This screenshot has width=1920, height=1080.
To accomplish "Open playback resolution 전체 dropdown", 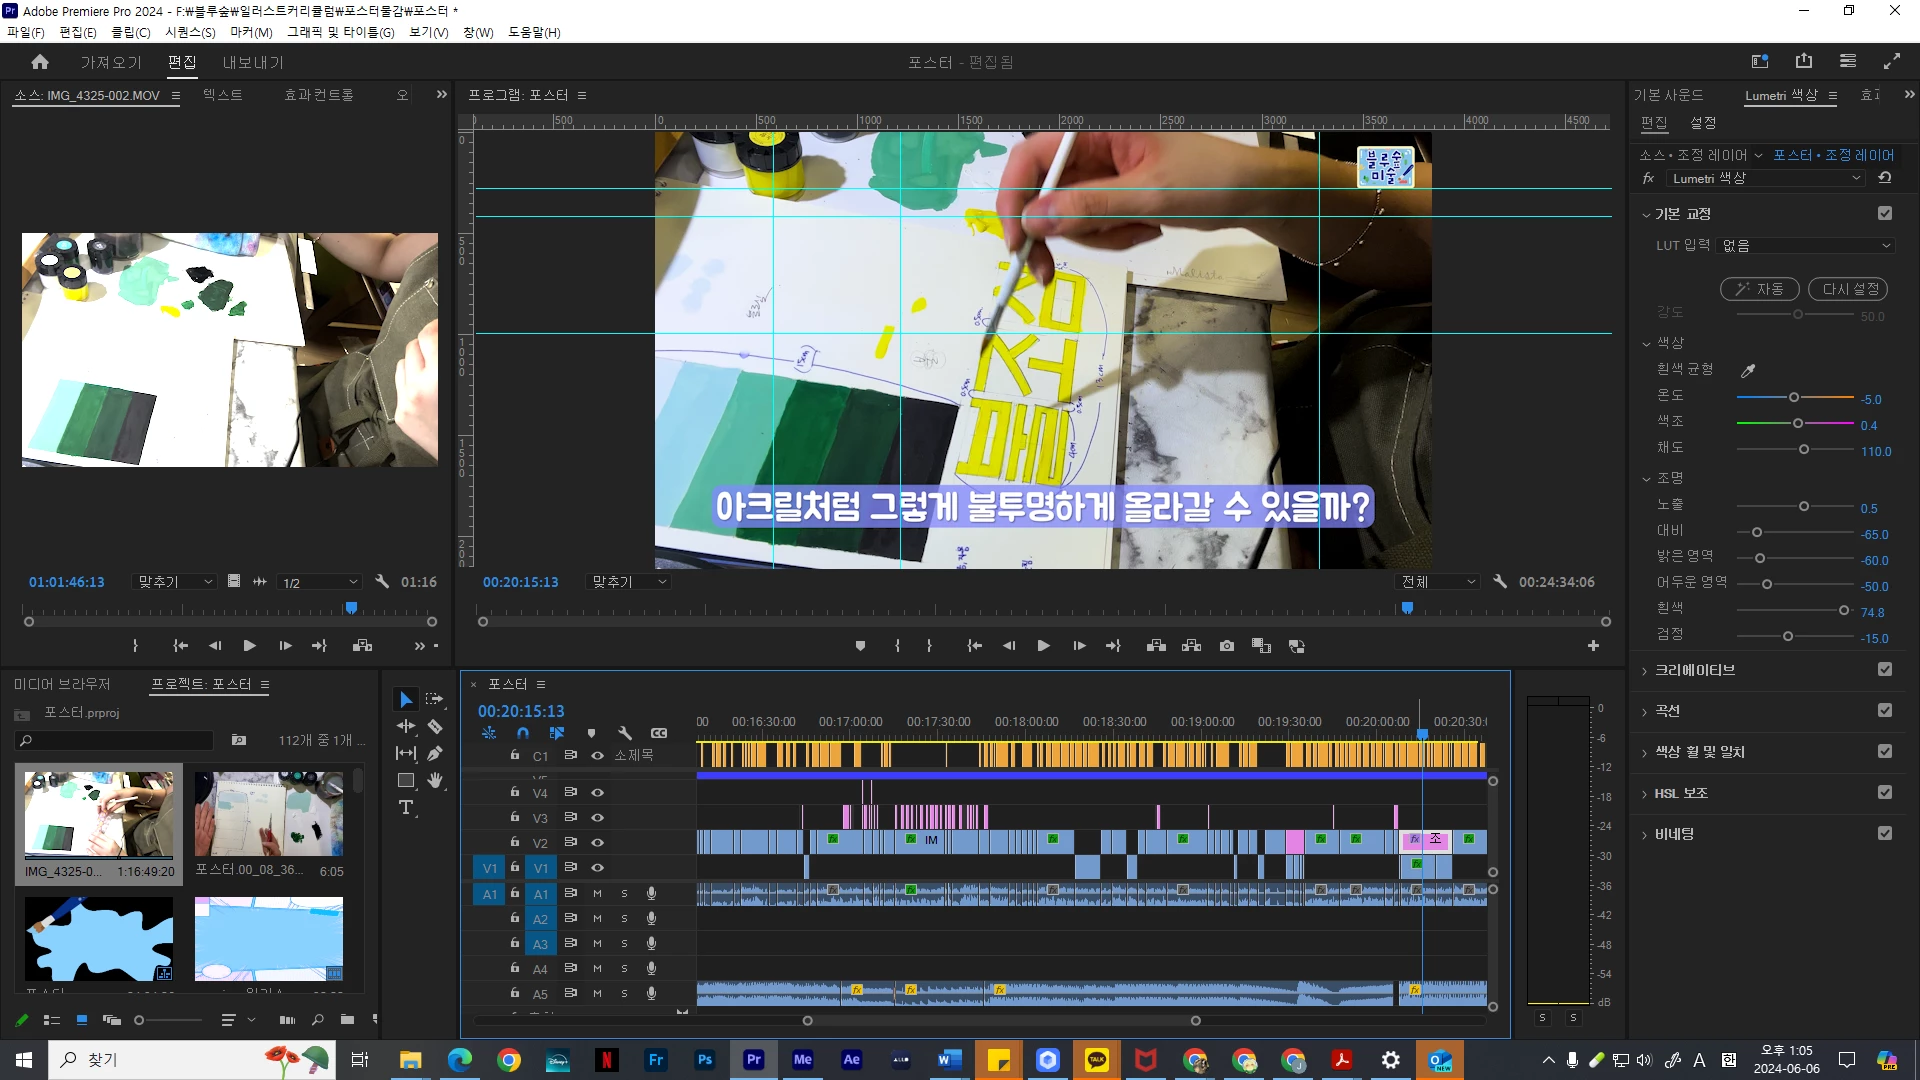I will pyautogui.click(x=1437, y=582).
